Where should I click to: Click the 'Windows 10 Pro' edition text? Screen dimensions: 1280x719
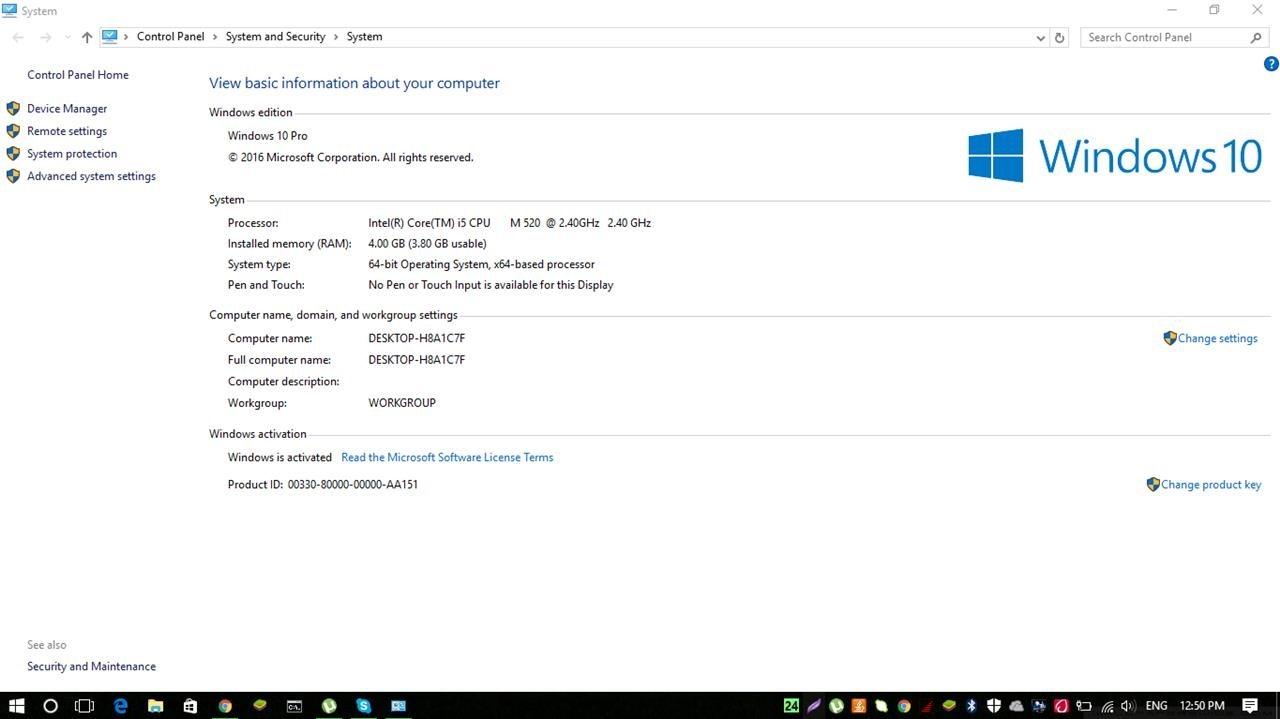coord(267,136)
